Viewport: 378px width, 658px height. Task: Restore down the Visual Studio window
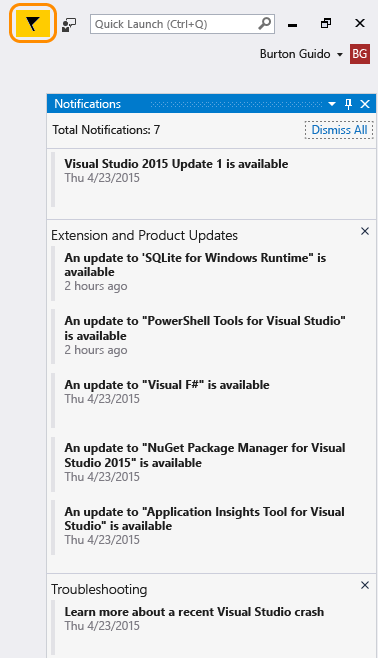[326, 24]
